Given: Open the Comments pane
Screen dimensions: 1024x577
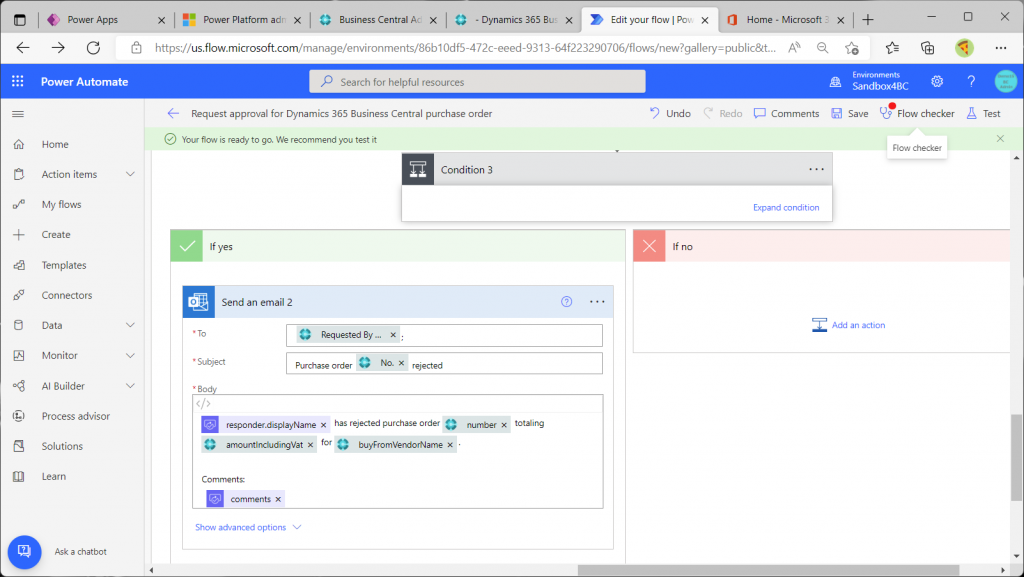Looking at the screenshot, I should coord(786,114).
